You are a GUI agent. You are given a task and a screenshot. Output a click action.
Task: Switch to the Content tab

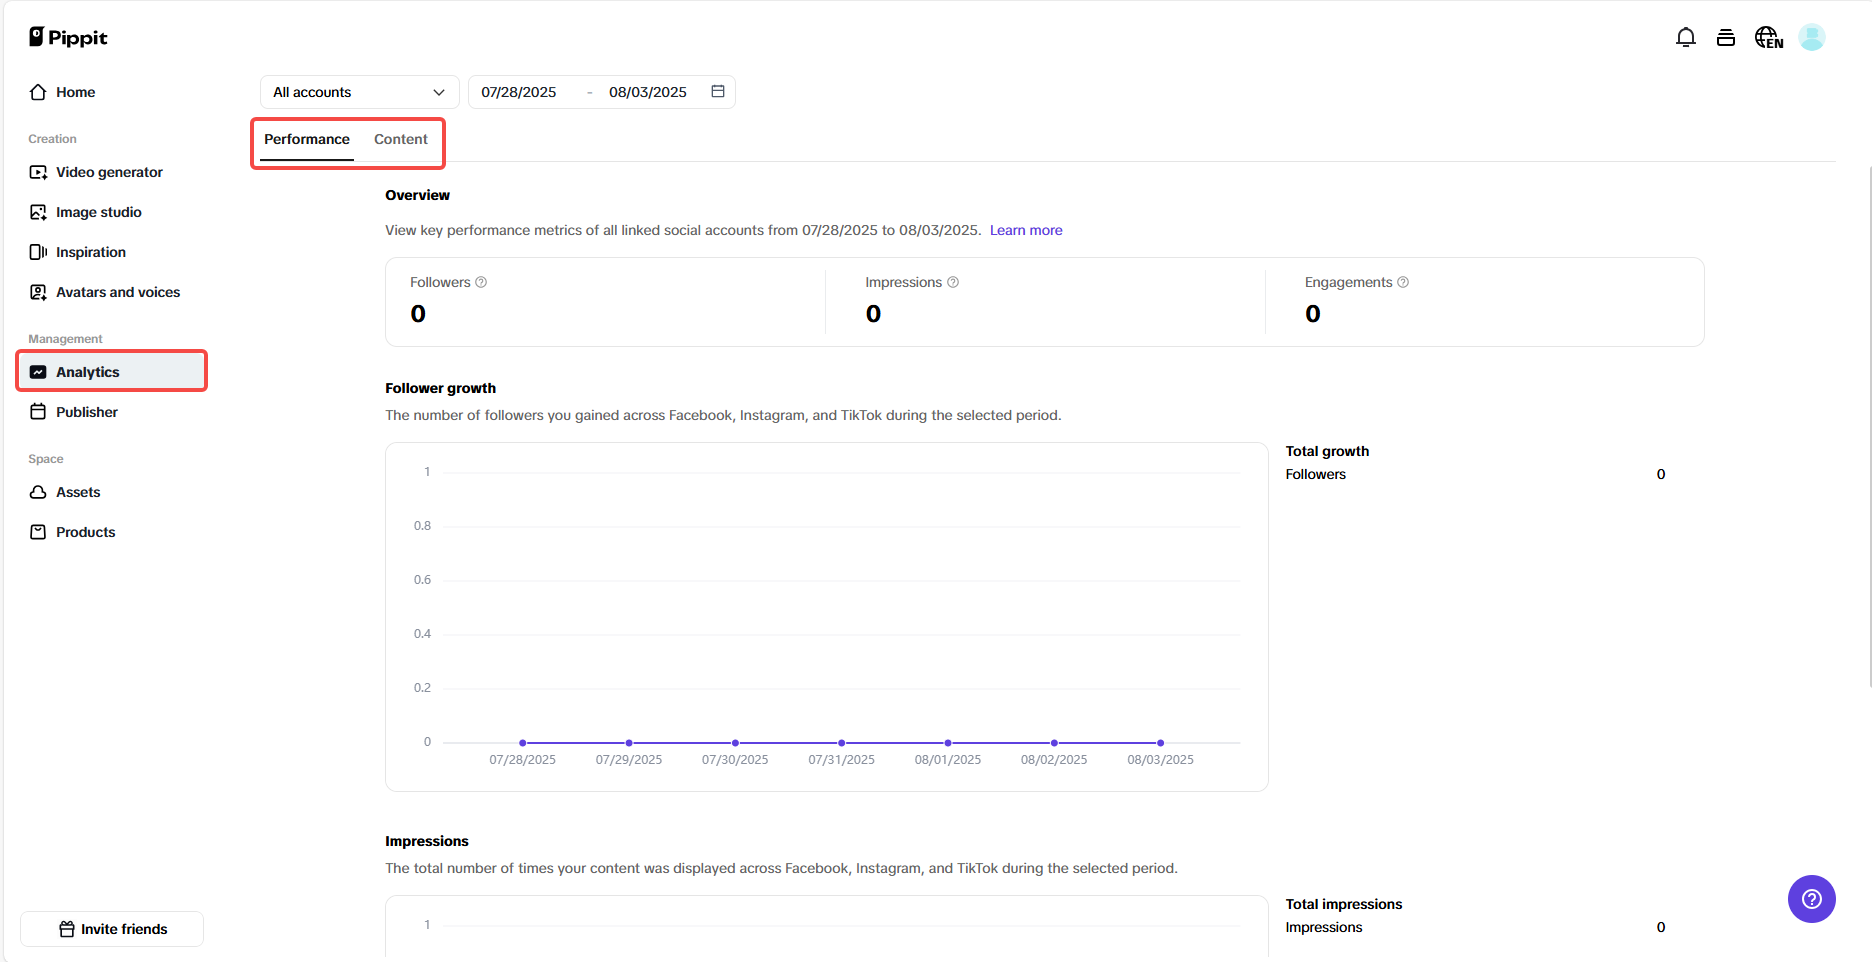[x=400, y=139]
